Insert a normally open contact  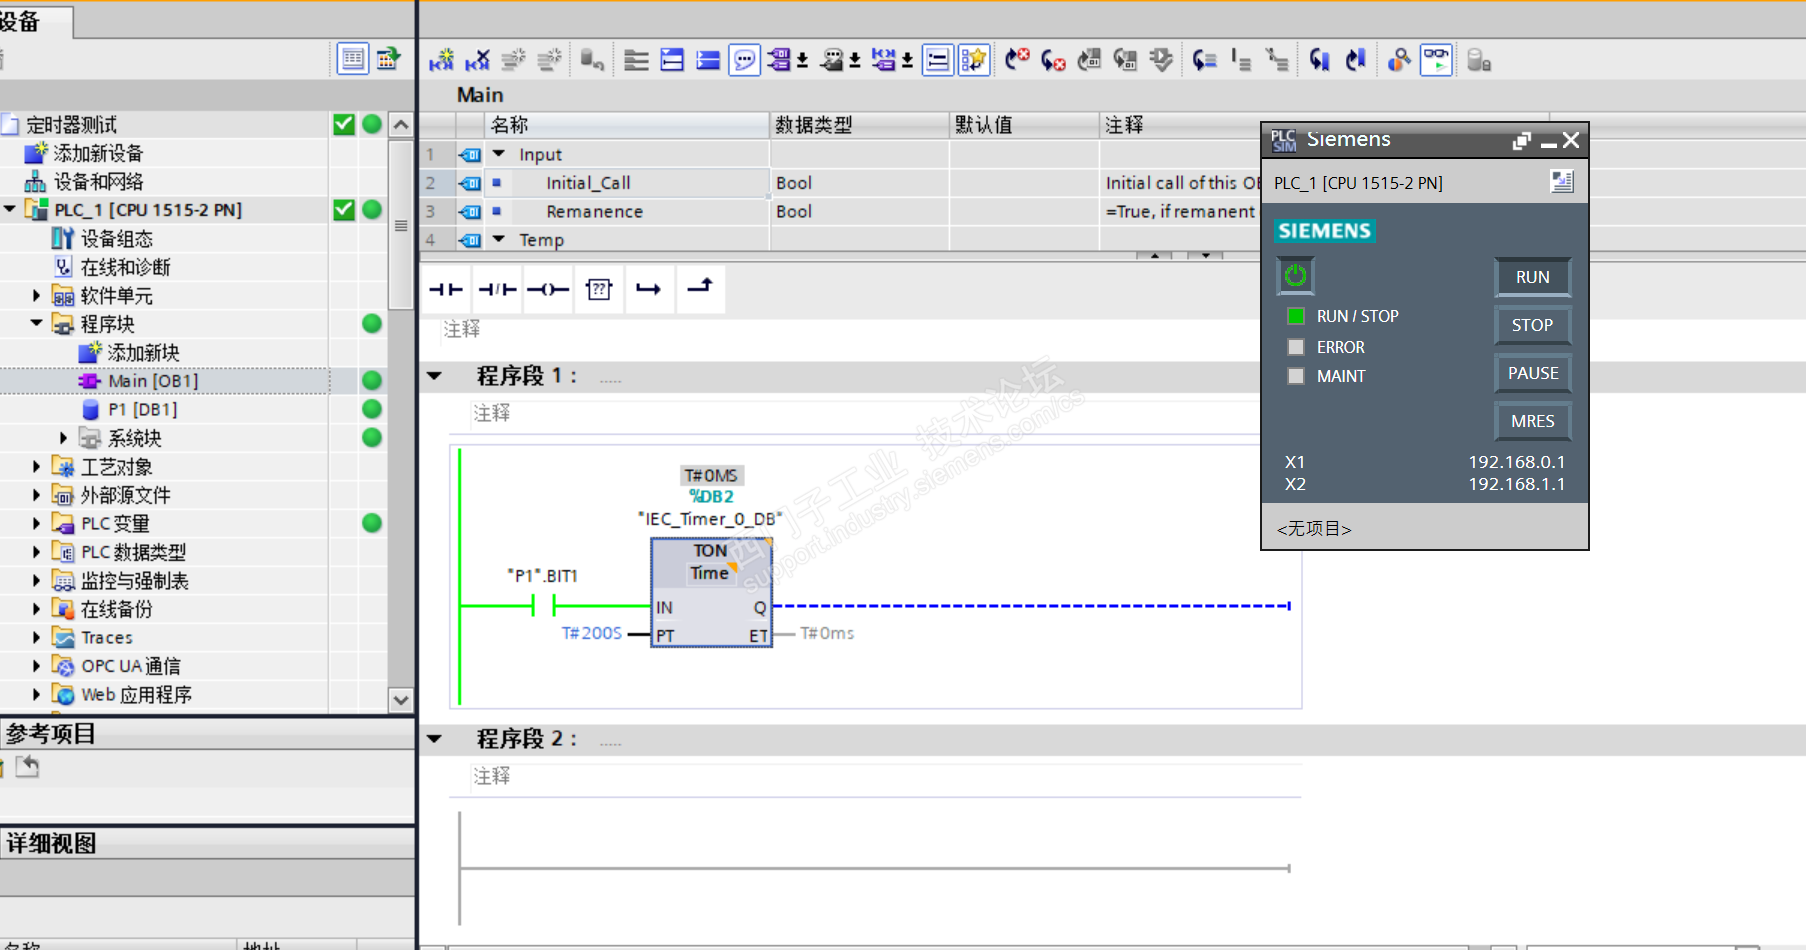pos(446,289)
